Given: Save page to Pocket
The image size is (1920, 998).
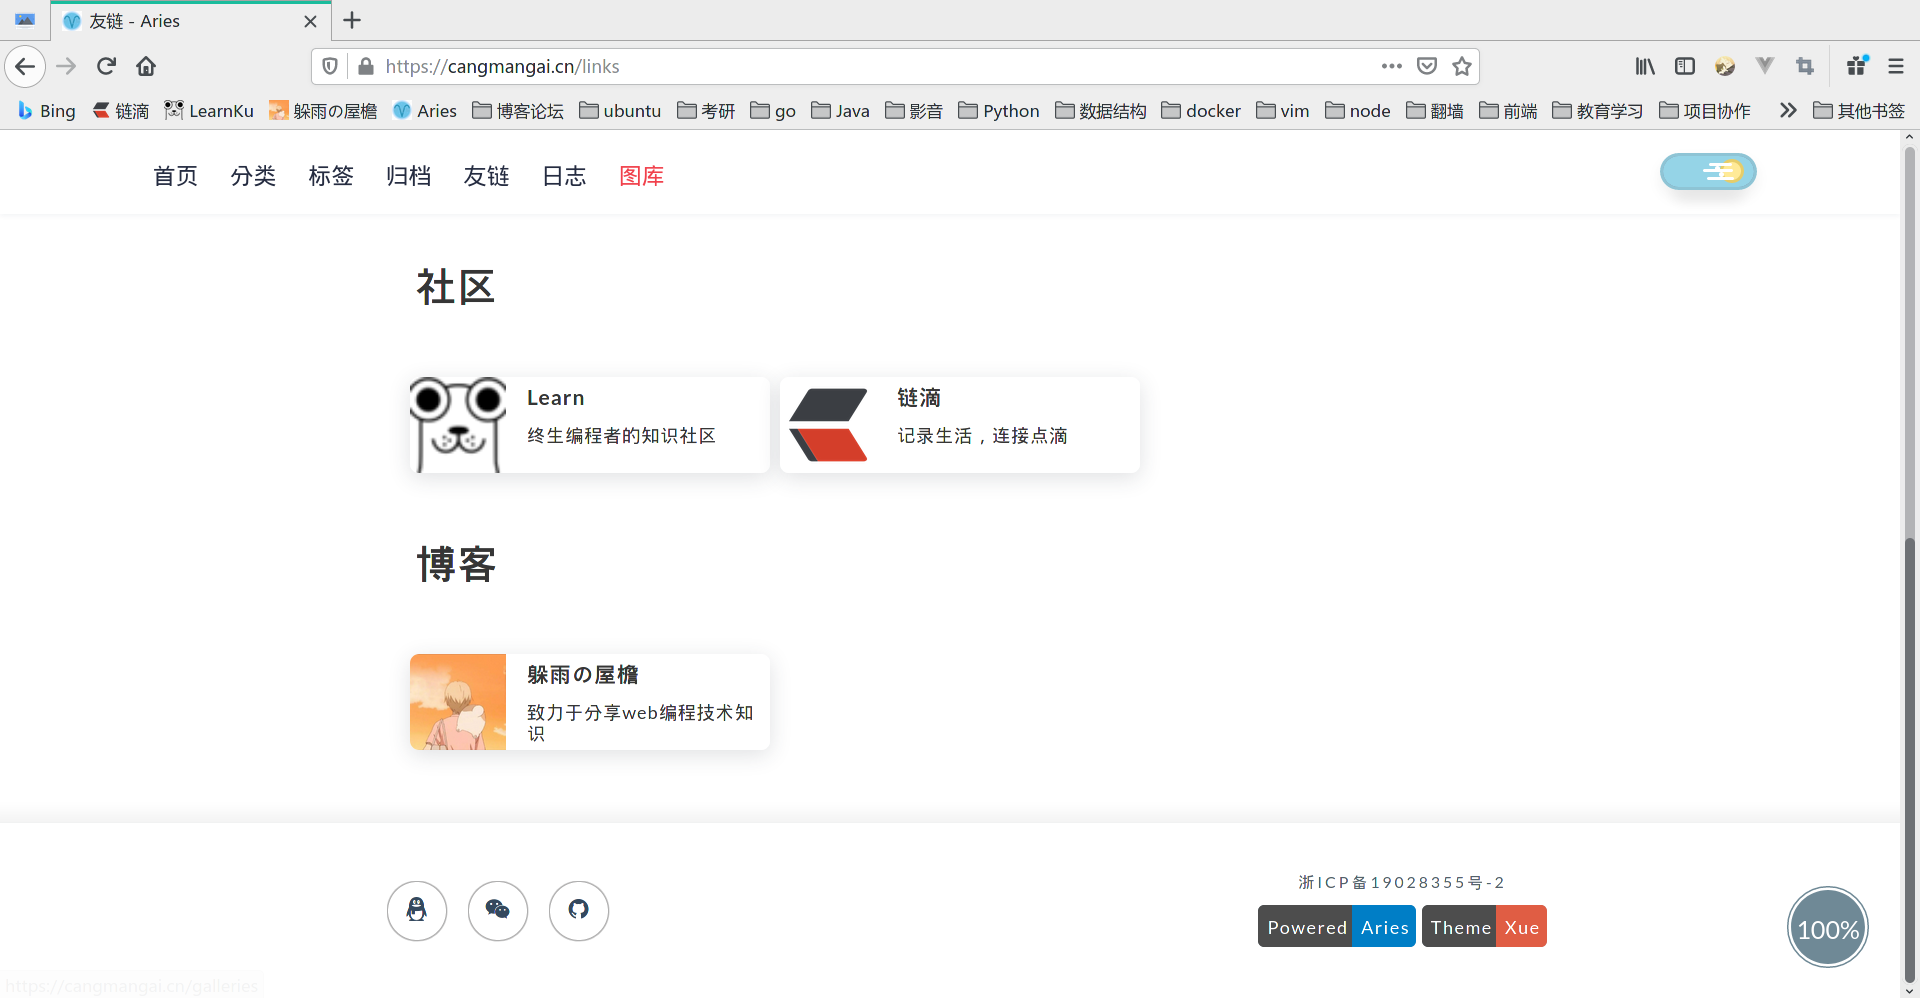Looking at the screenshot, I should click(x=1427, y=67).
